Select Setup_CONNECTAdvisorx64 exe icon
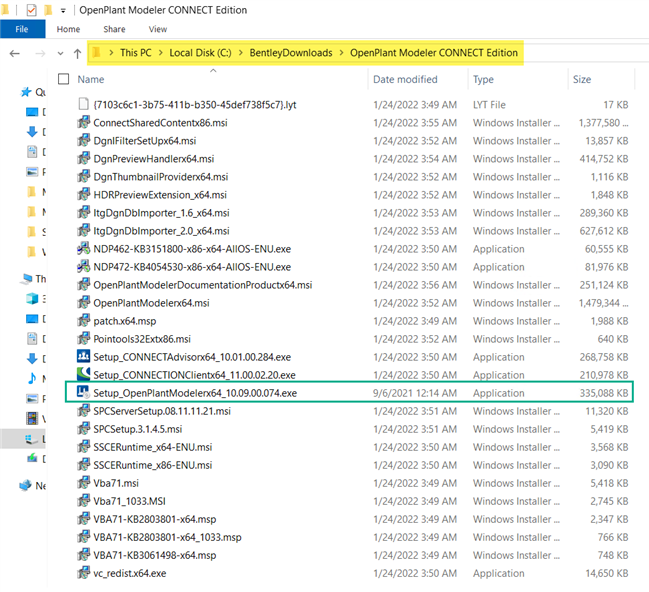The image size is (649, 592). (x=84, y=356)
